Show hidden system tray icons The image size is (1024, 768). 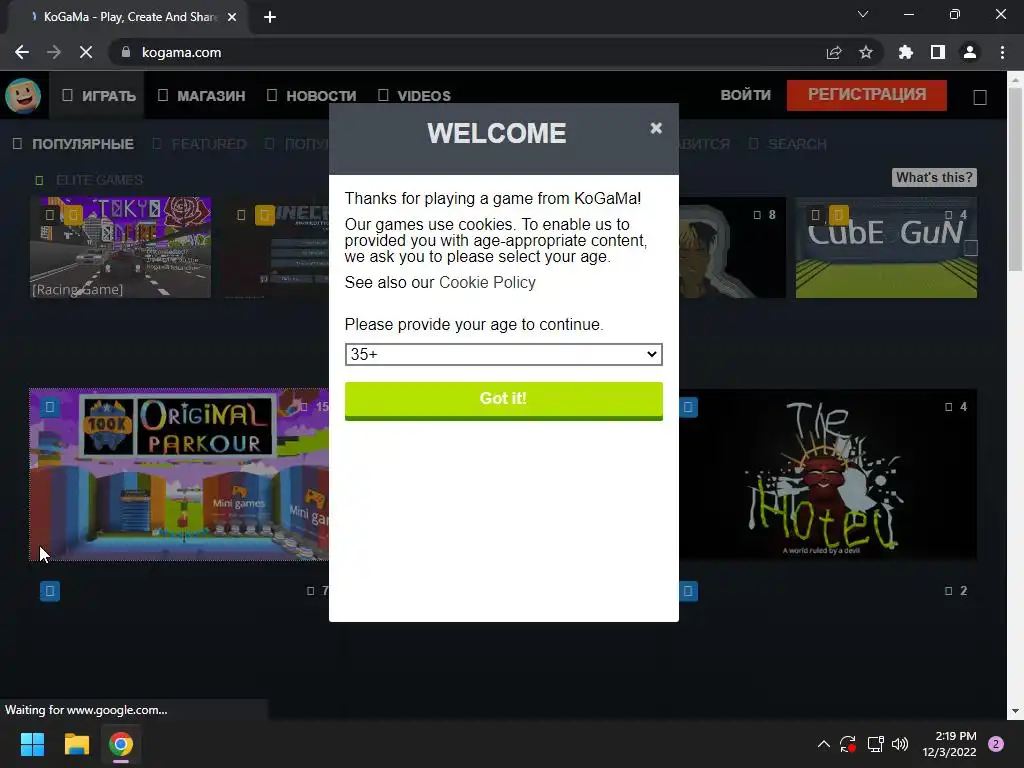click(x=824, y=744)
